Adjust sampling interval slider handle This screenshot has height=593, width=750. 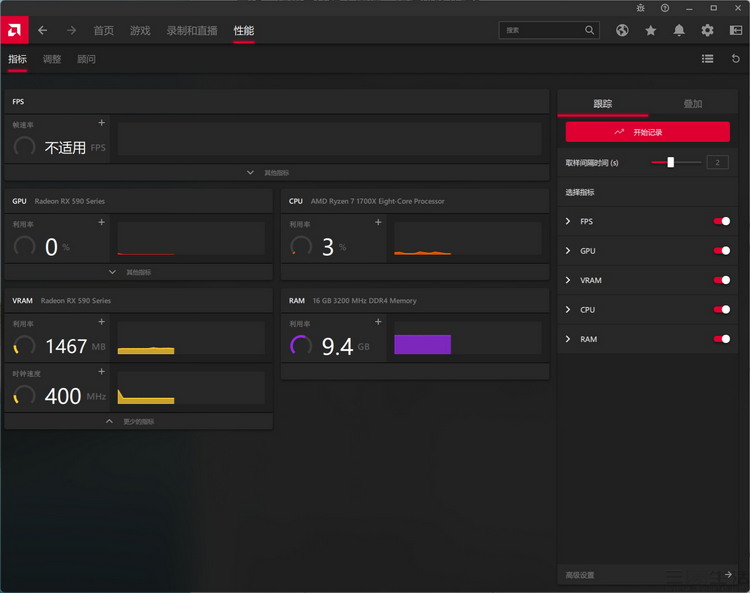point(671,163)
